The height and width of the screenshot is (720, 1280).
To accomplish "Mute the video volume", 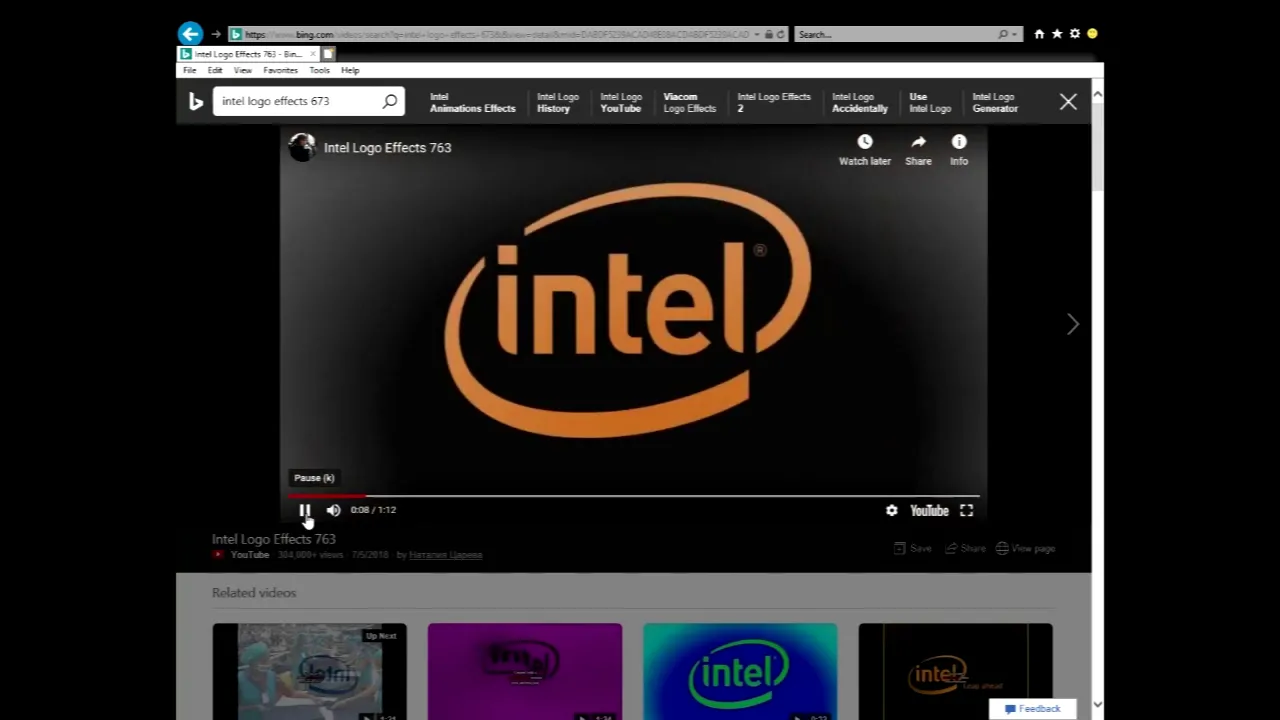I will 333,510.
